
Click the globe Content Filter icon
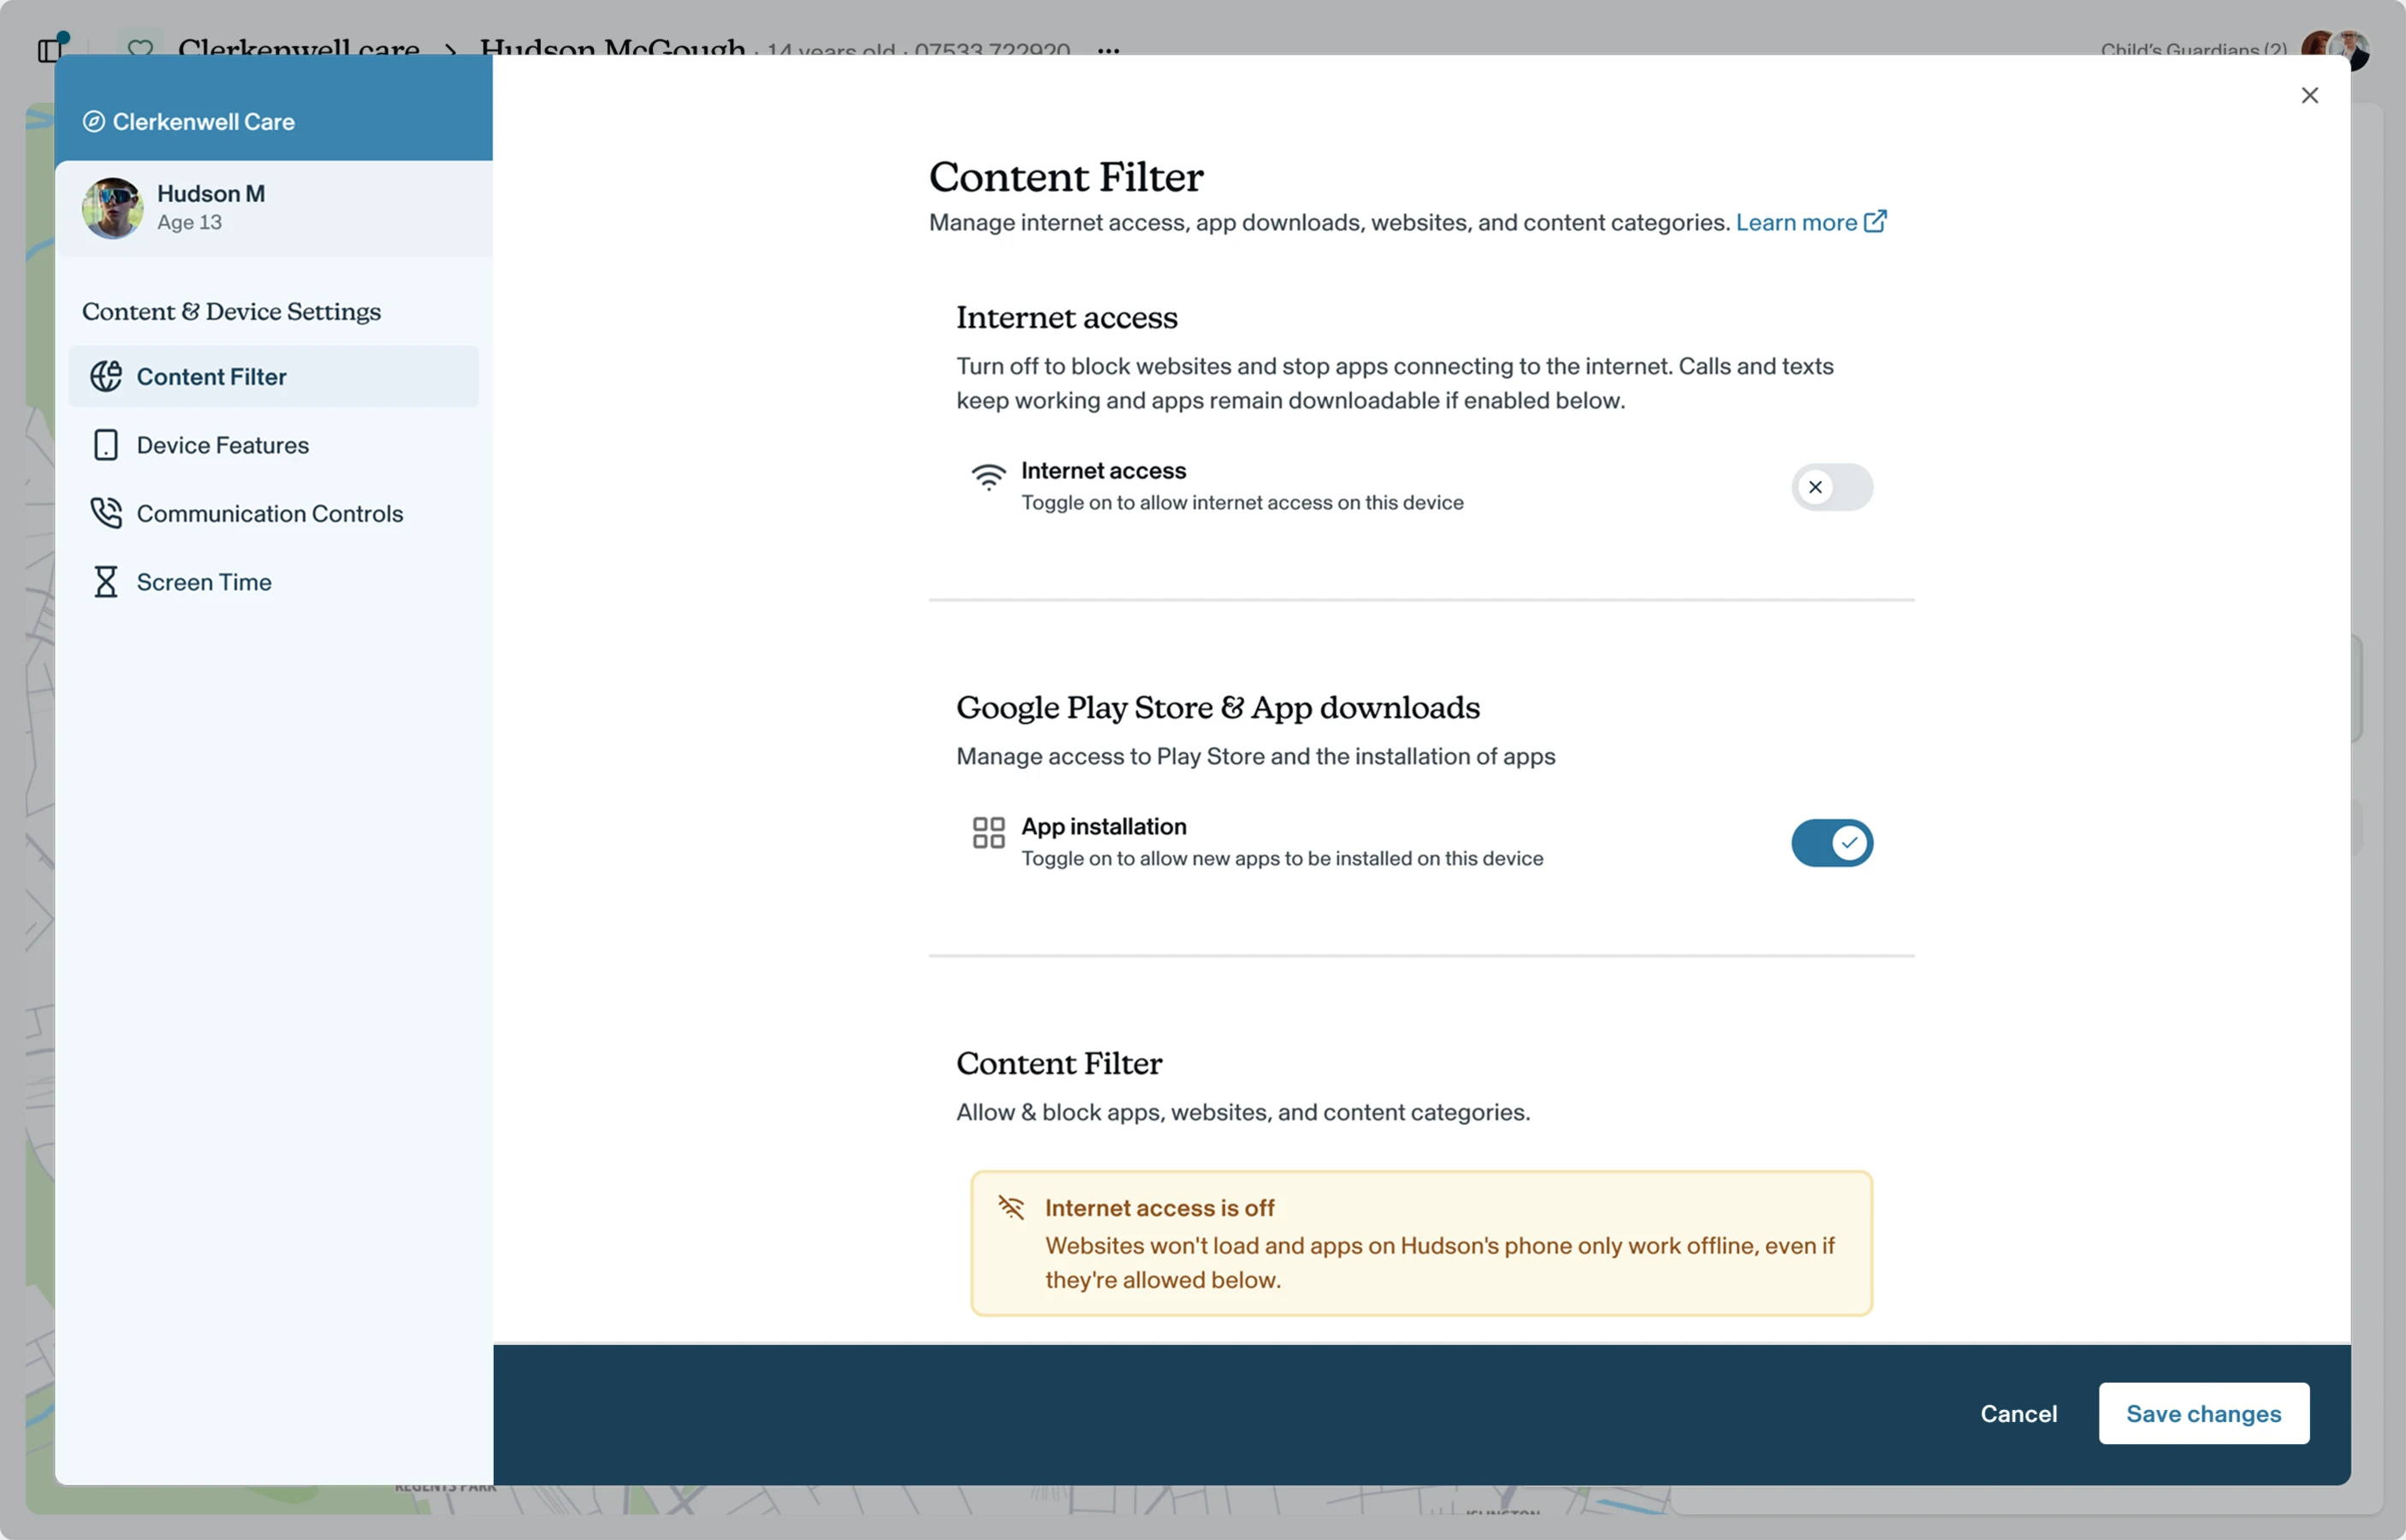[106, 376]
